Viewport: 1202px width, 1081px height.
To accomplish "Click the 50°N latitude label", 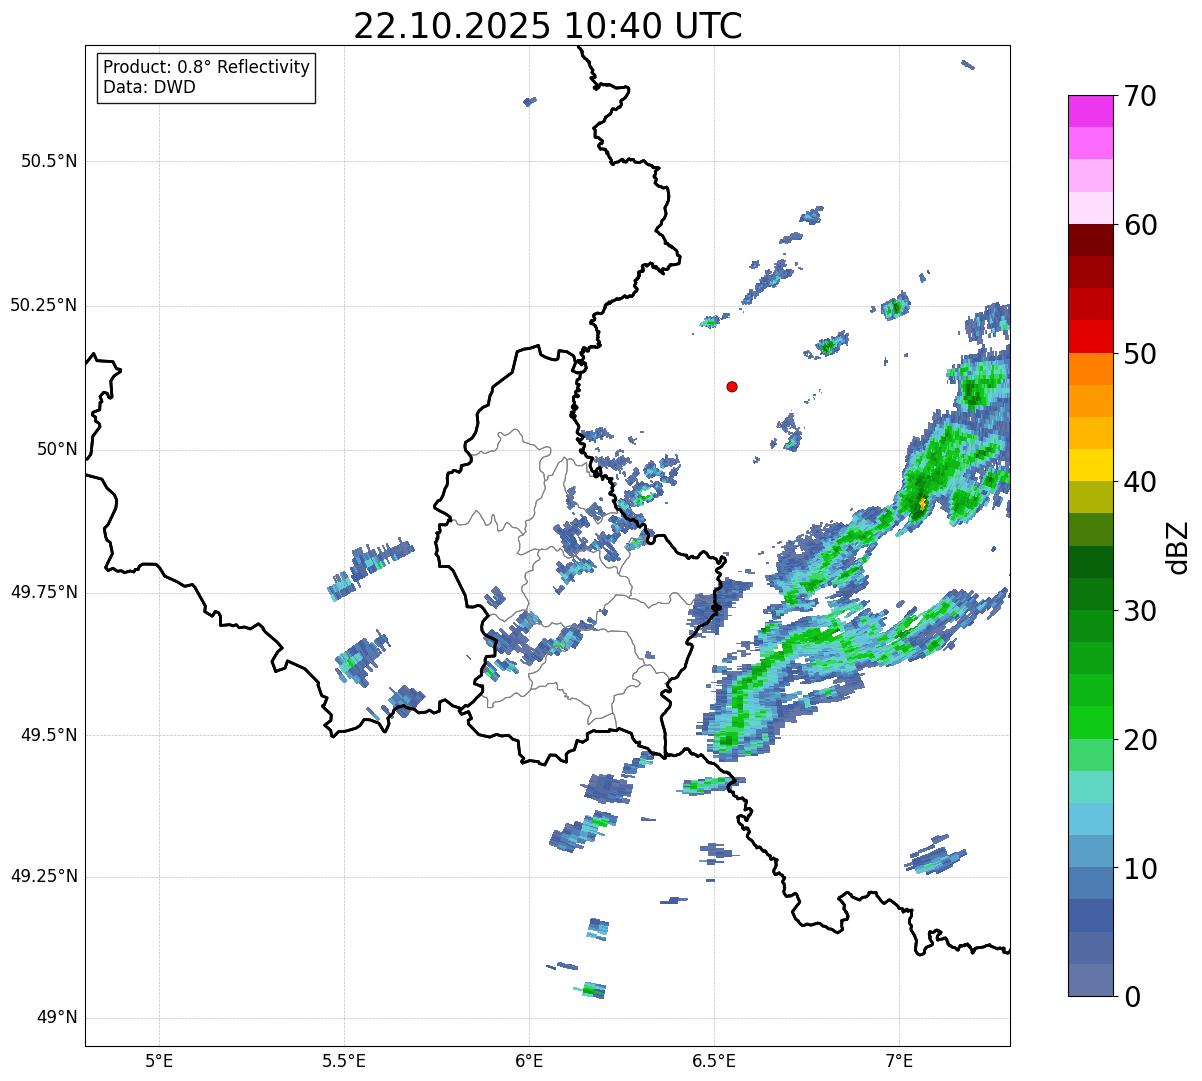I will (57, 449).
